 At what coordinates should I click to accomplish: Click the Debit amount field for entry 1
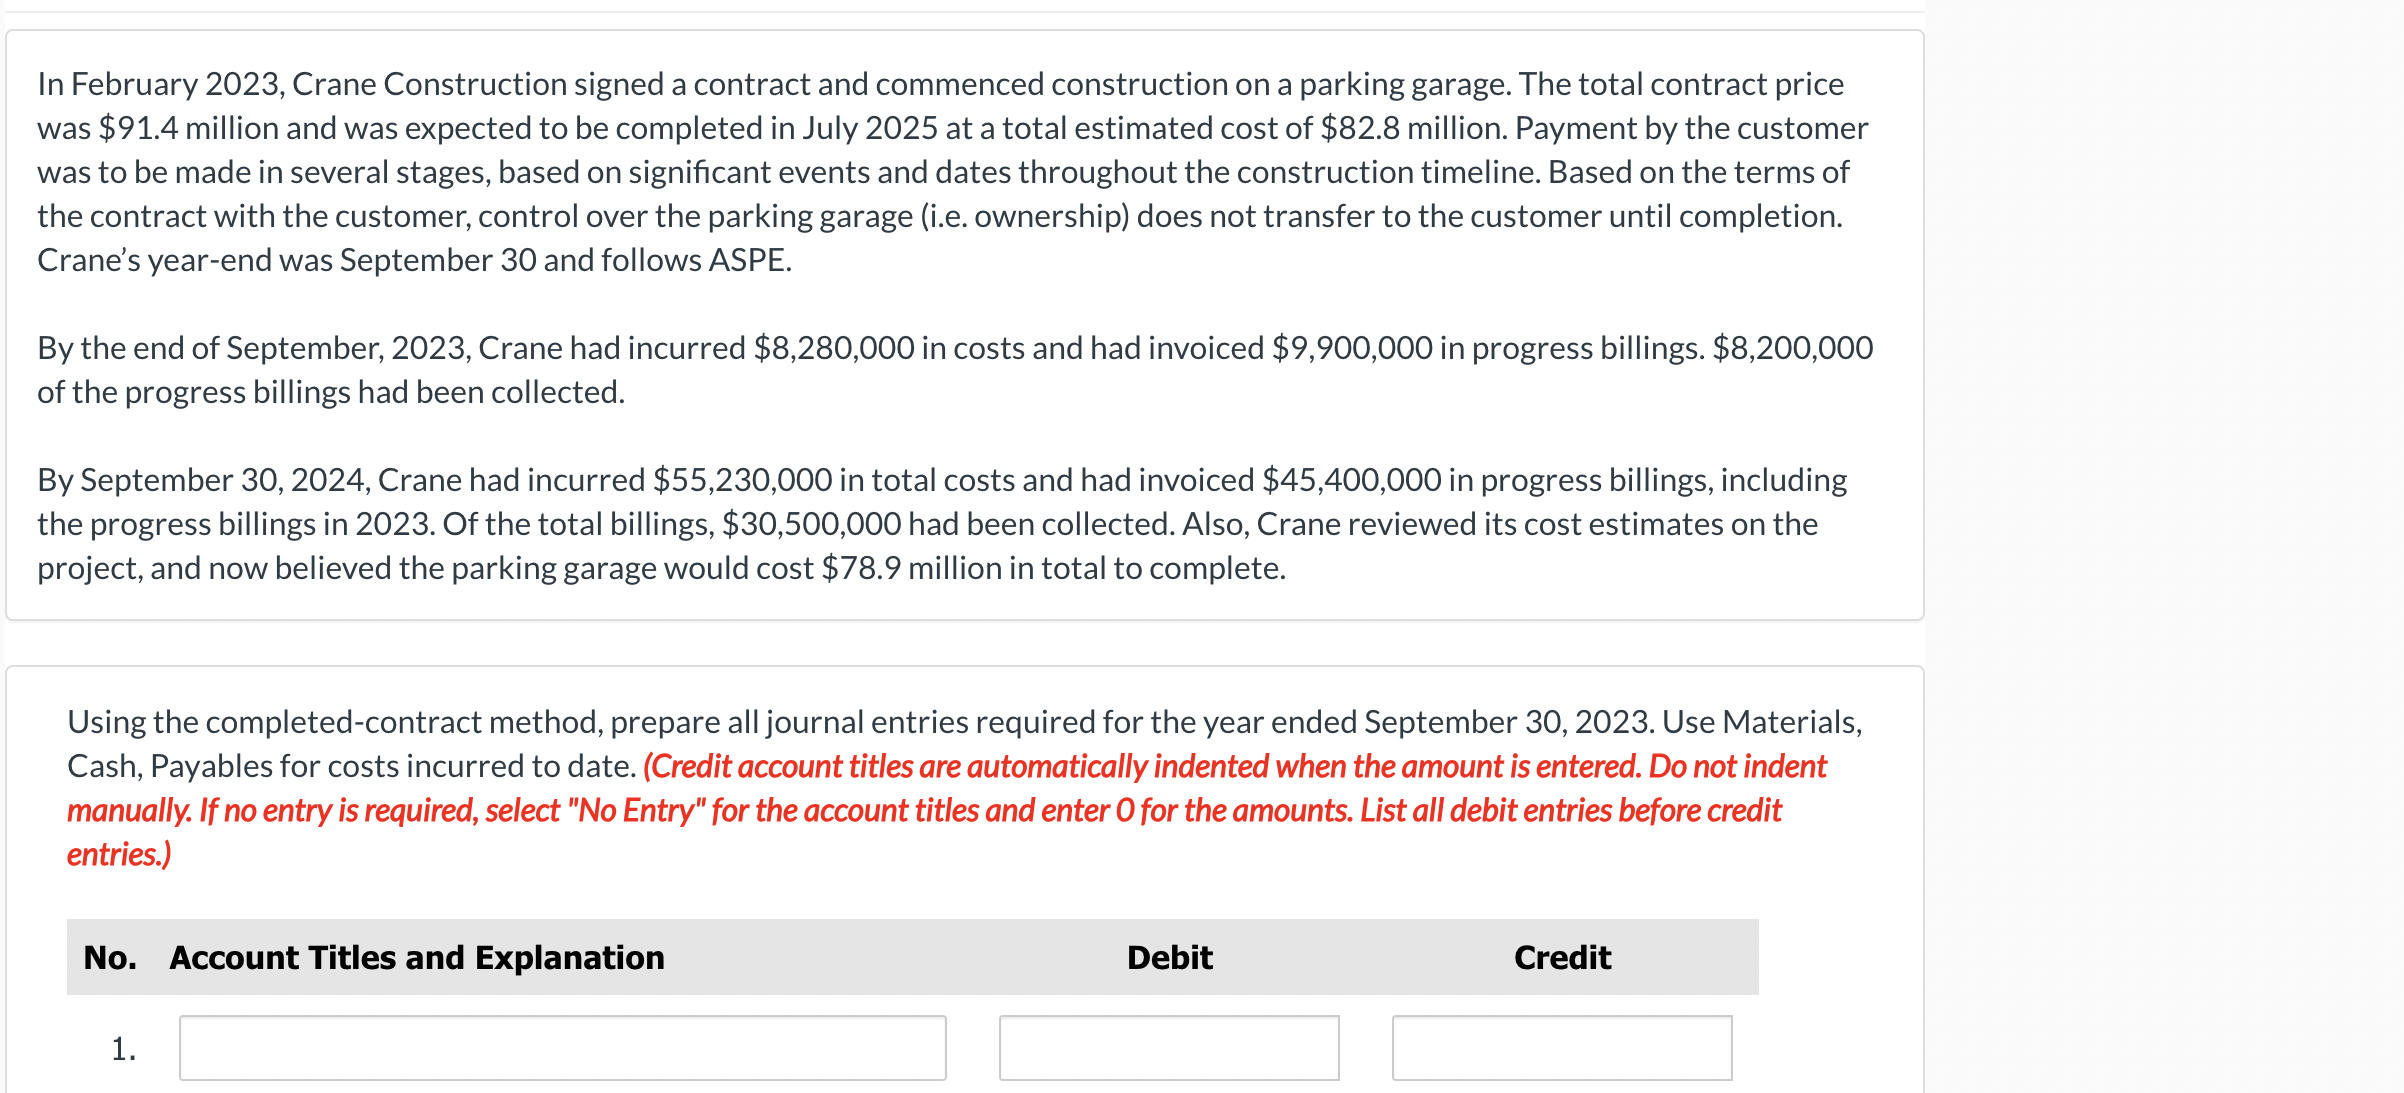click(x=1168, y=1048)
